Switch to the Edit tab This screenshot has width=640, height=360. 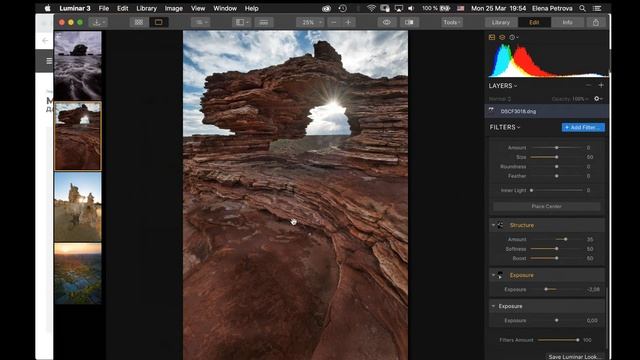[534, 22]
